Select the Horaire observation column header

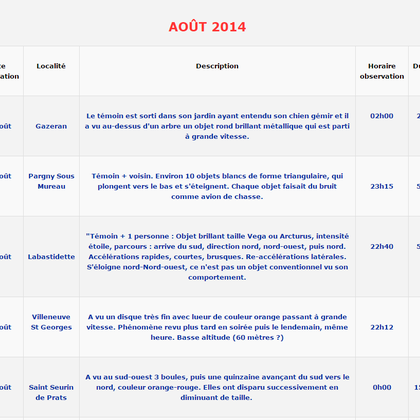point(382,71)
